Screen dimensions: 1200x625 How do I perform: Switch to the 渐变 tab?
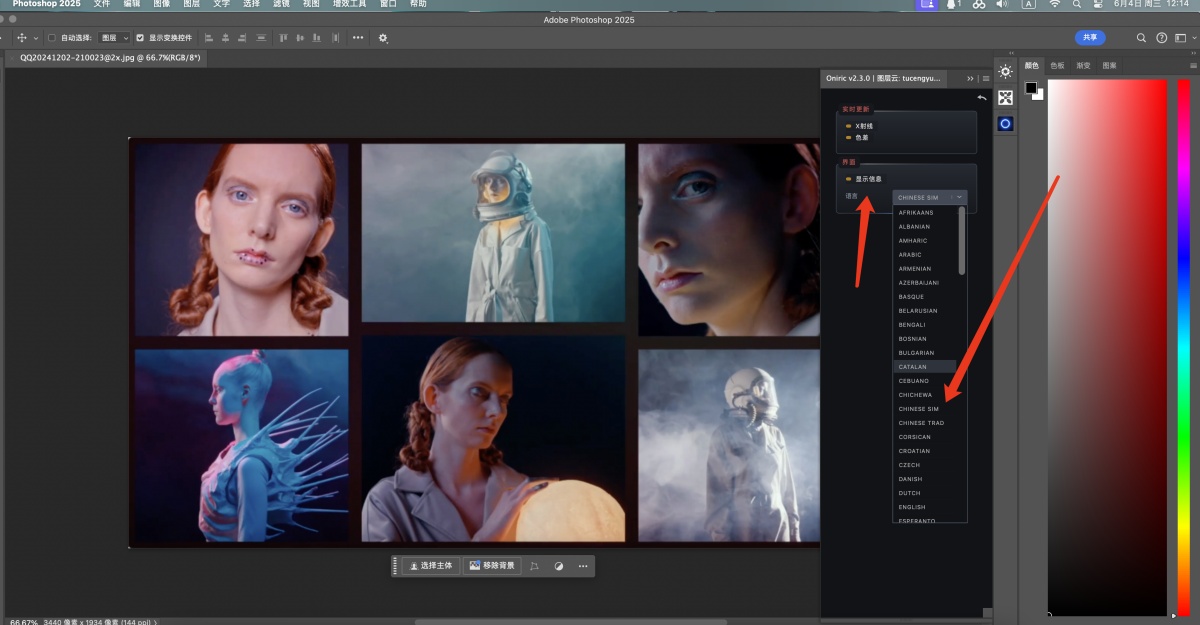click(x=1083, y=65)
